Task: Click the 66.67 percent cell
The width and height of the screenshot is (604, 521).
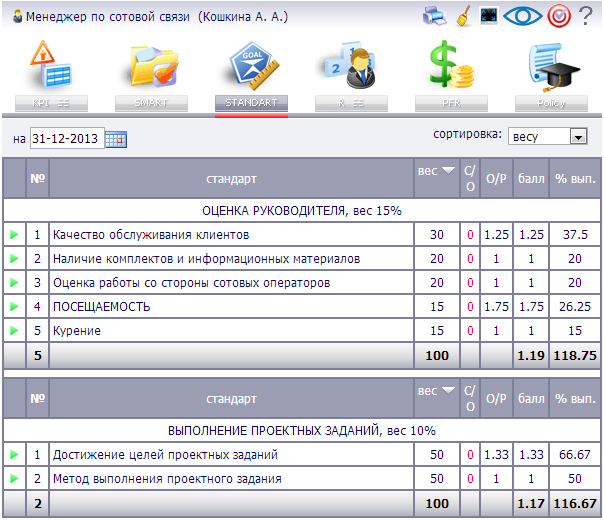Action: 575,454
